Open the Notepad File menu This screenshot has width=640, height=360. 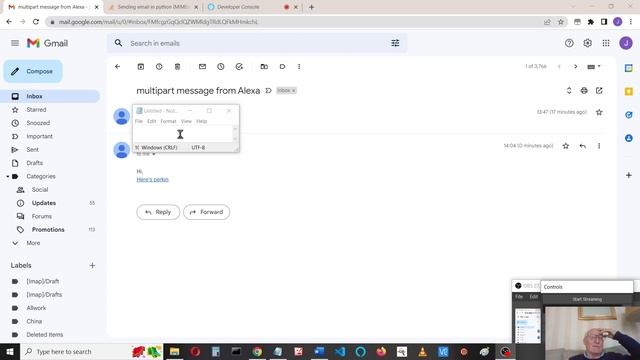139,121
